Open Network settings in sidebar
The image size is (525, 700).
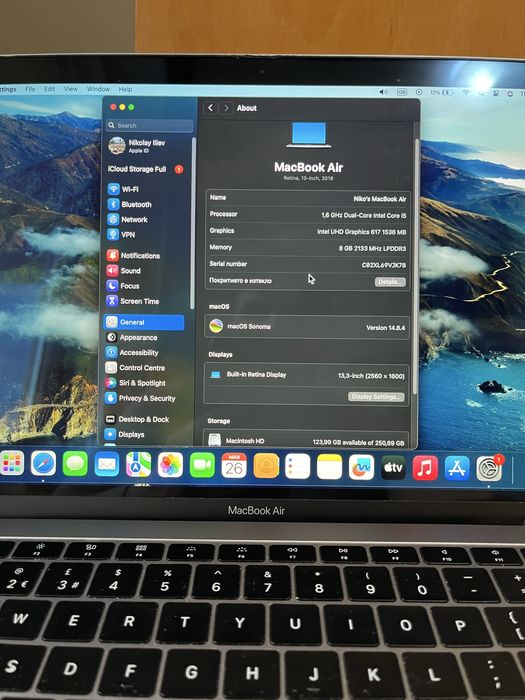pyautogui.click(x=128, y=219)
